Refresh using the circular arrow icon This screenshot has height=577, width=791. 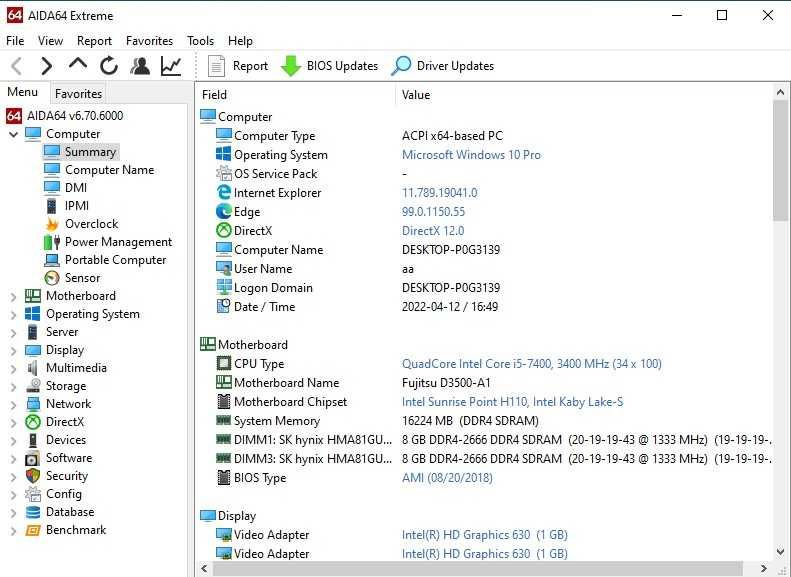coord(108,66)
